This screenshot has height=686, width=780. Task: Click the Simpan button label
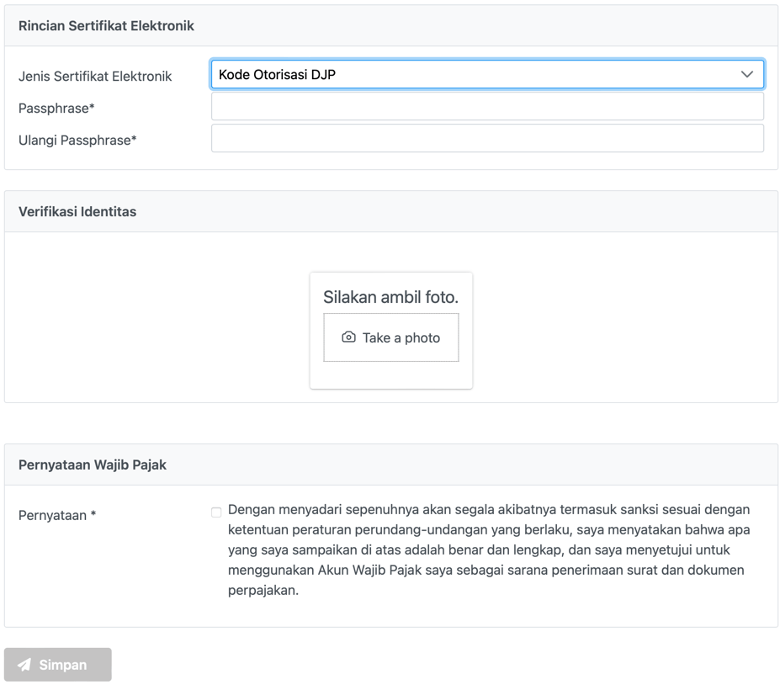[x=63, y=665]
